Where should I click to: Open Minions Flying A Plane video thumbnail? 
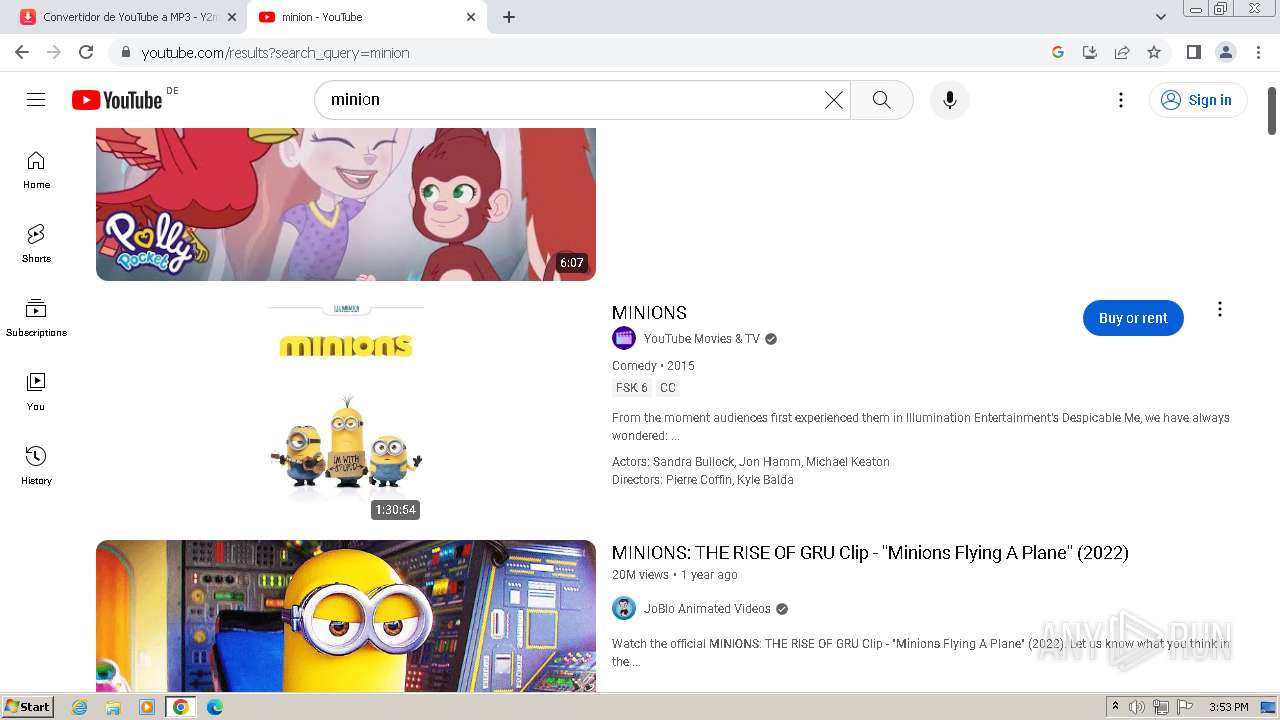click(x=346, y=616)
